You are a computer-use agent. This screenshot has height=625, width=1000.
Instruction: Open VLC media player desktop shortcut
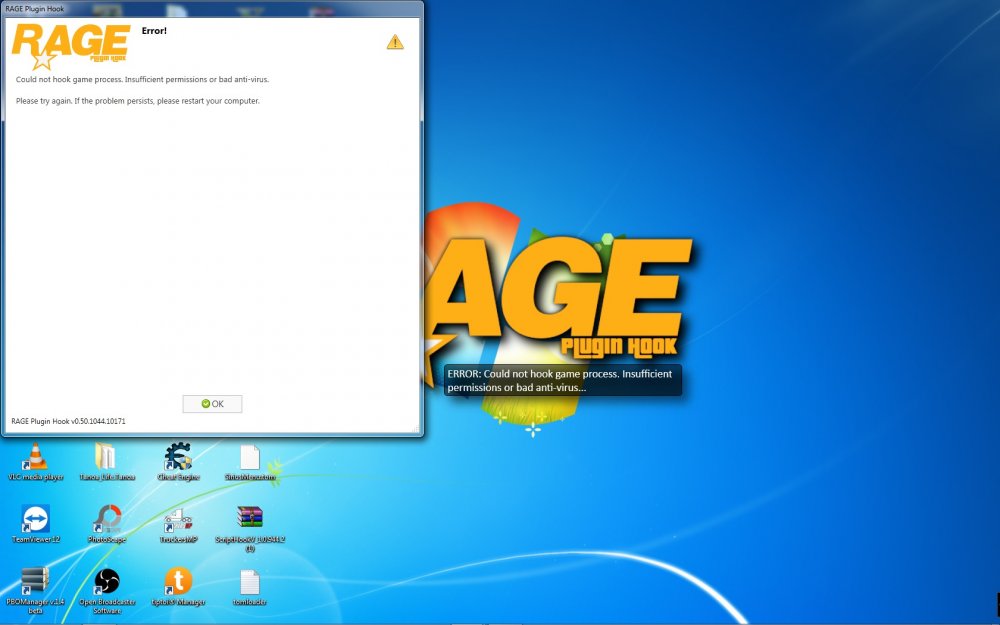[36, 462]
